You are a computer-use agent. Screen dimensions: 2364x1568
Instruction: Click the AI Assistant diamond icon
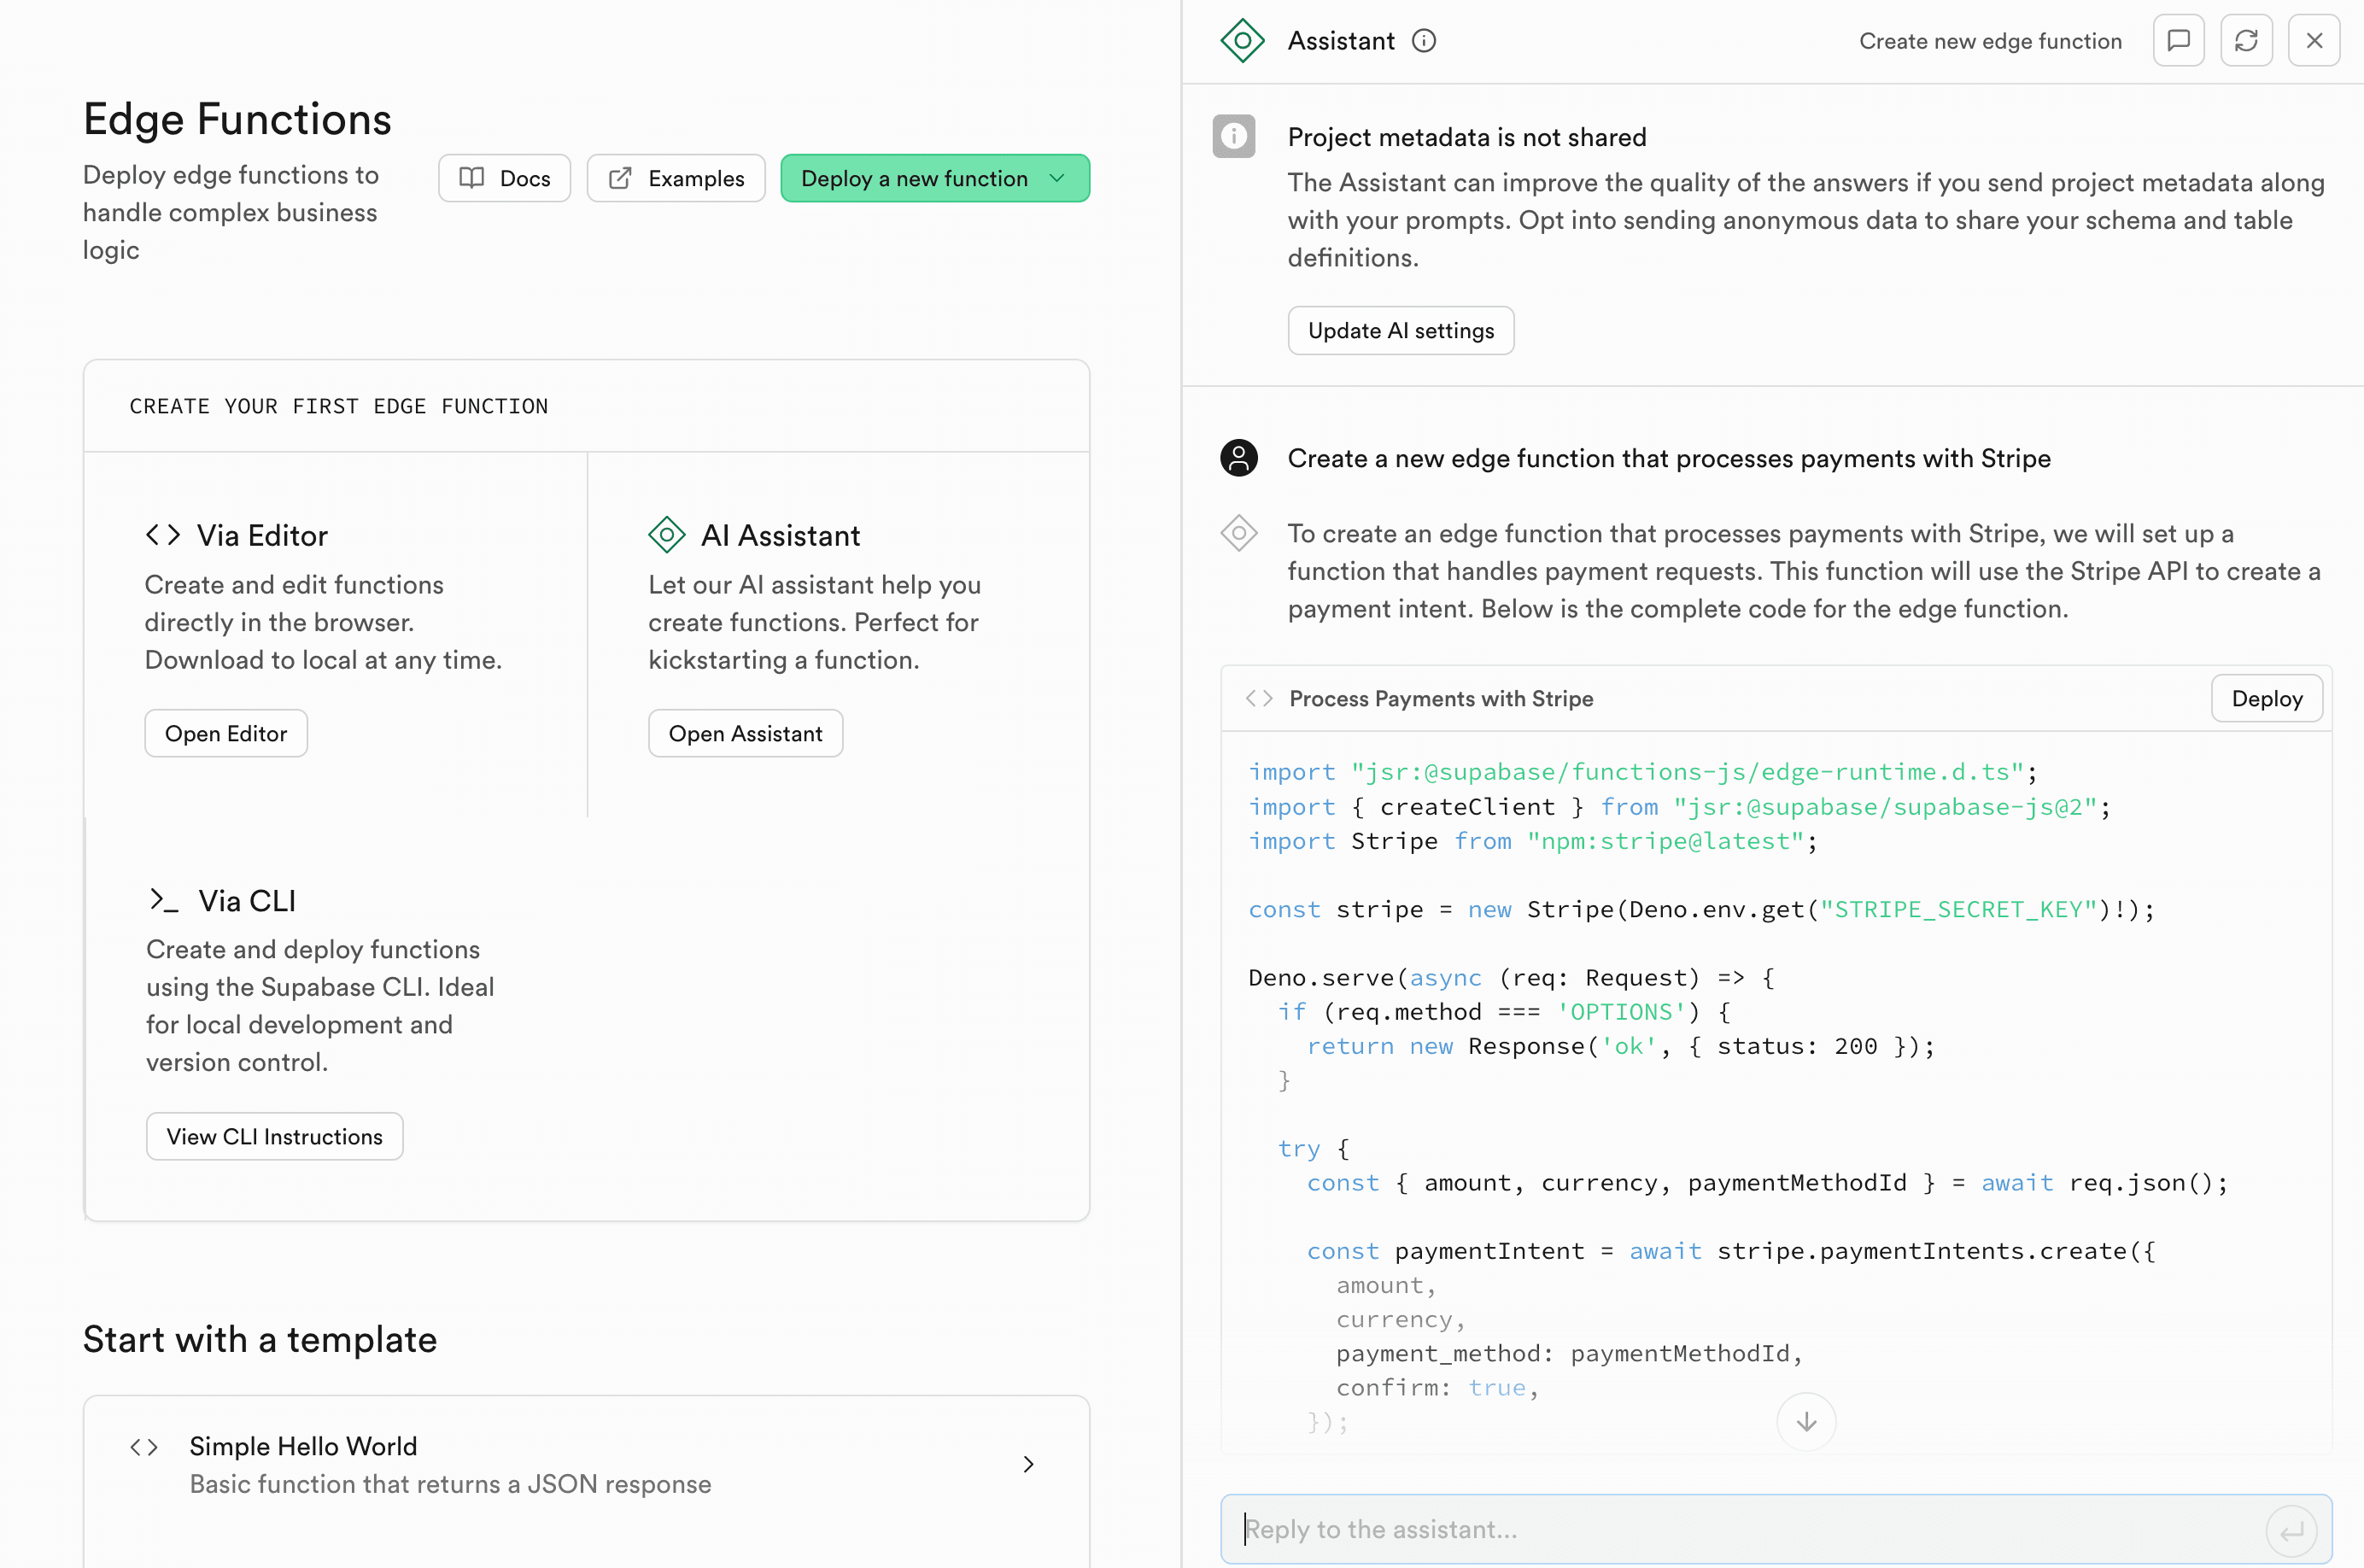click(666, 534)
